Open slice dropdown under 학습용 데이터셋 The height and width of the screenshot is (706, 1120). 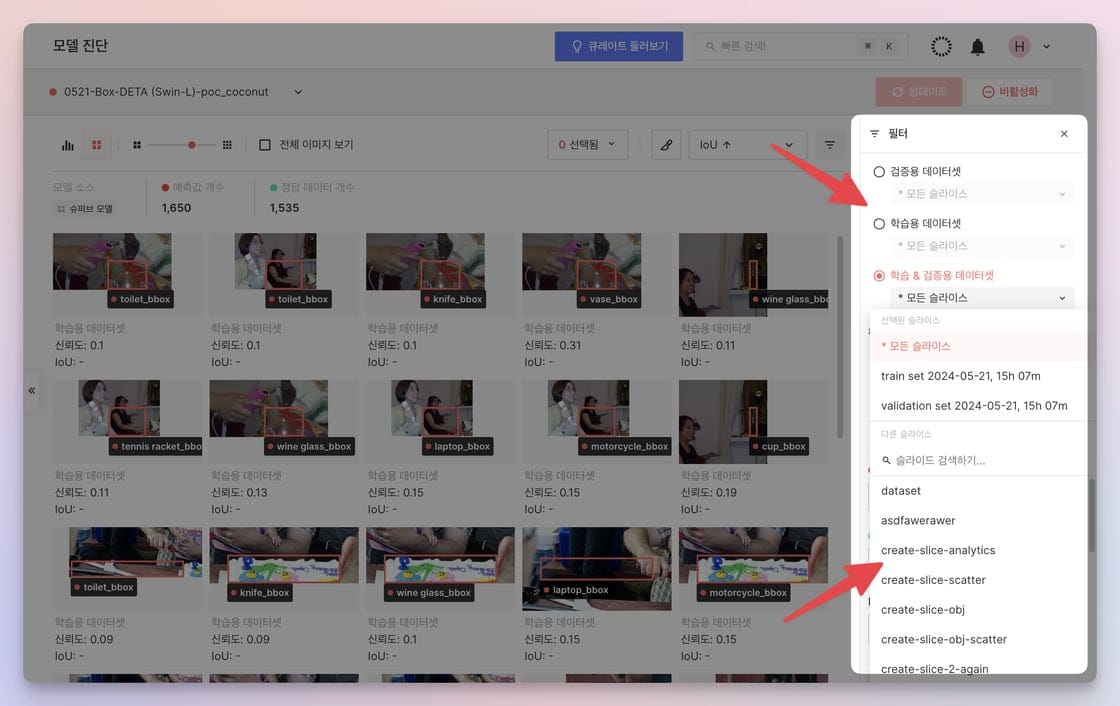981,246
